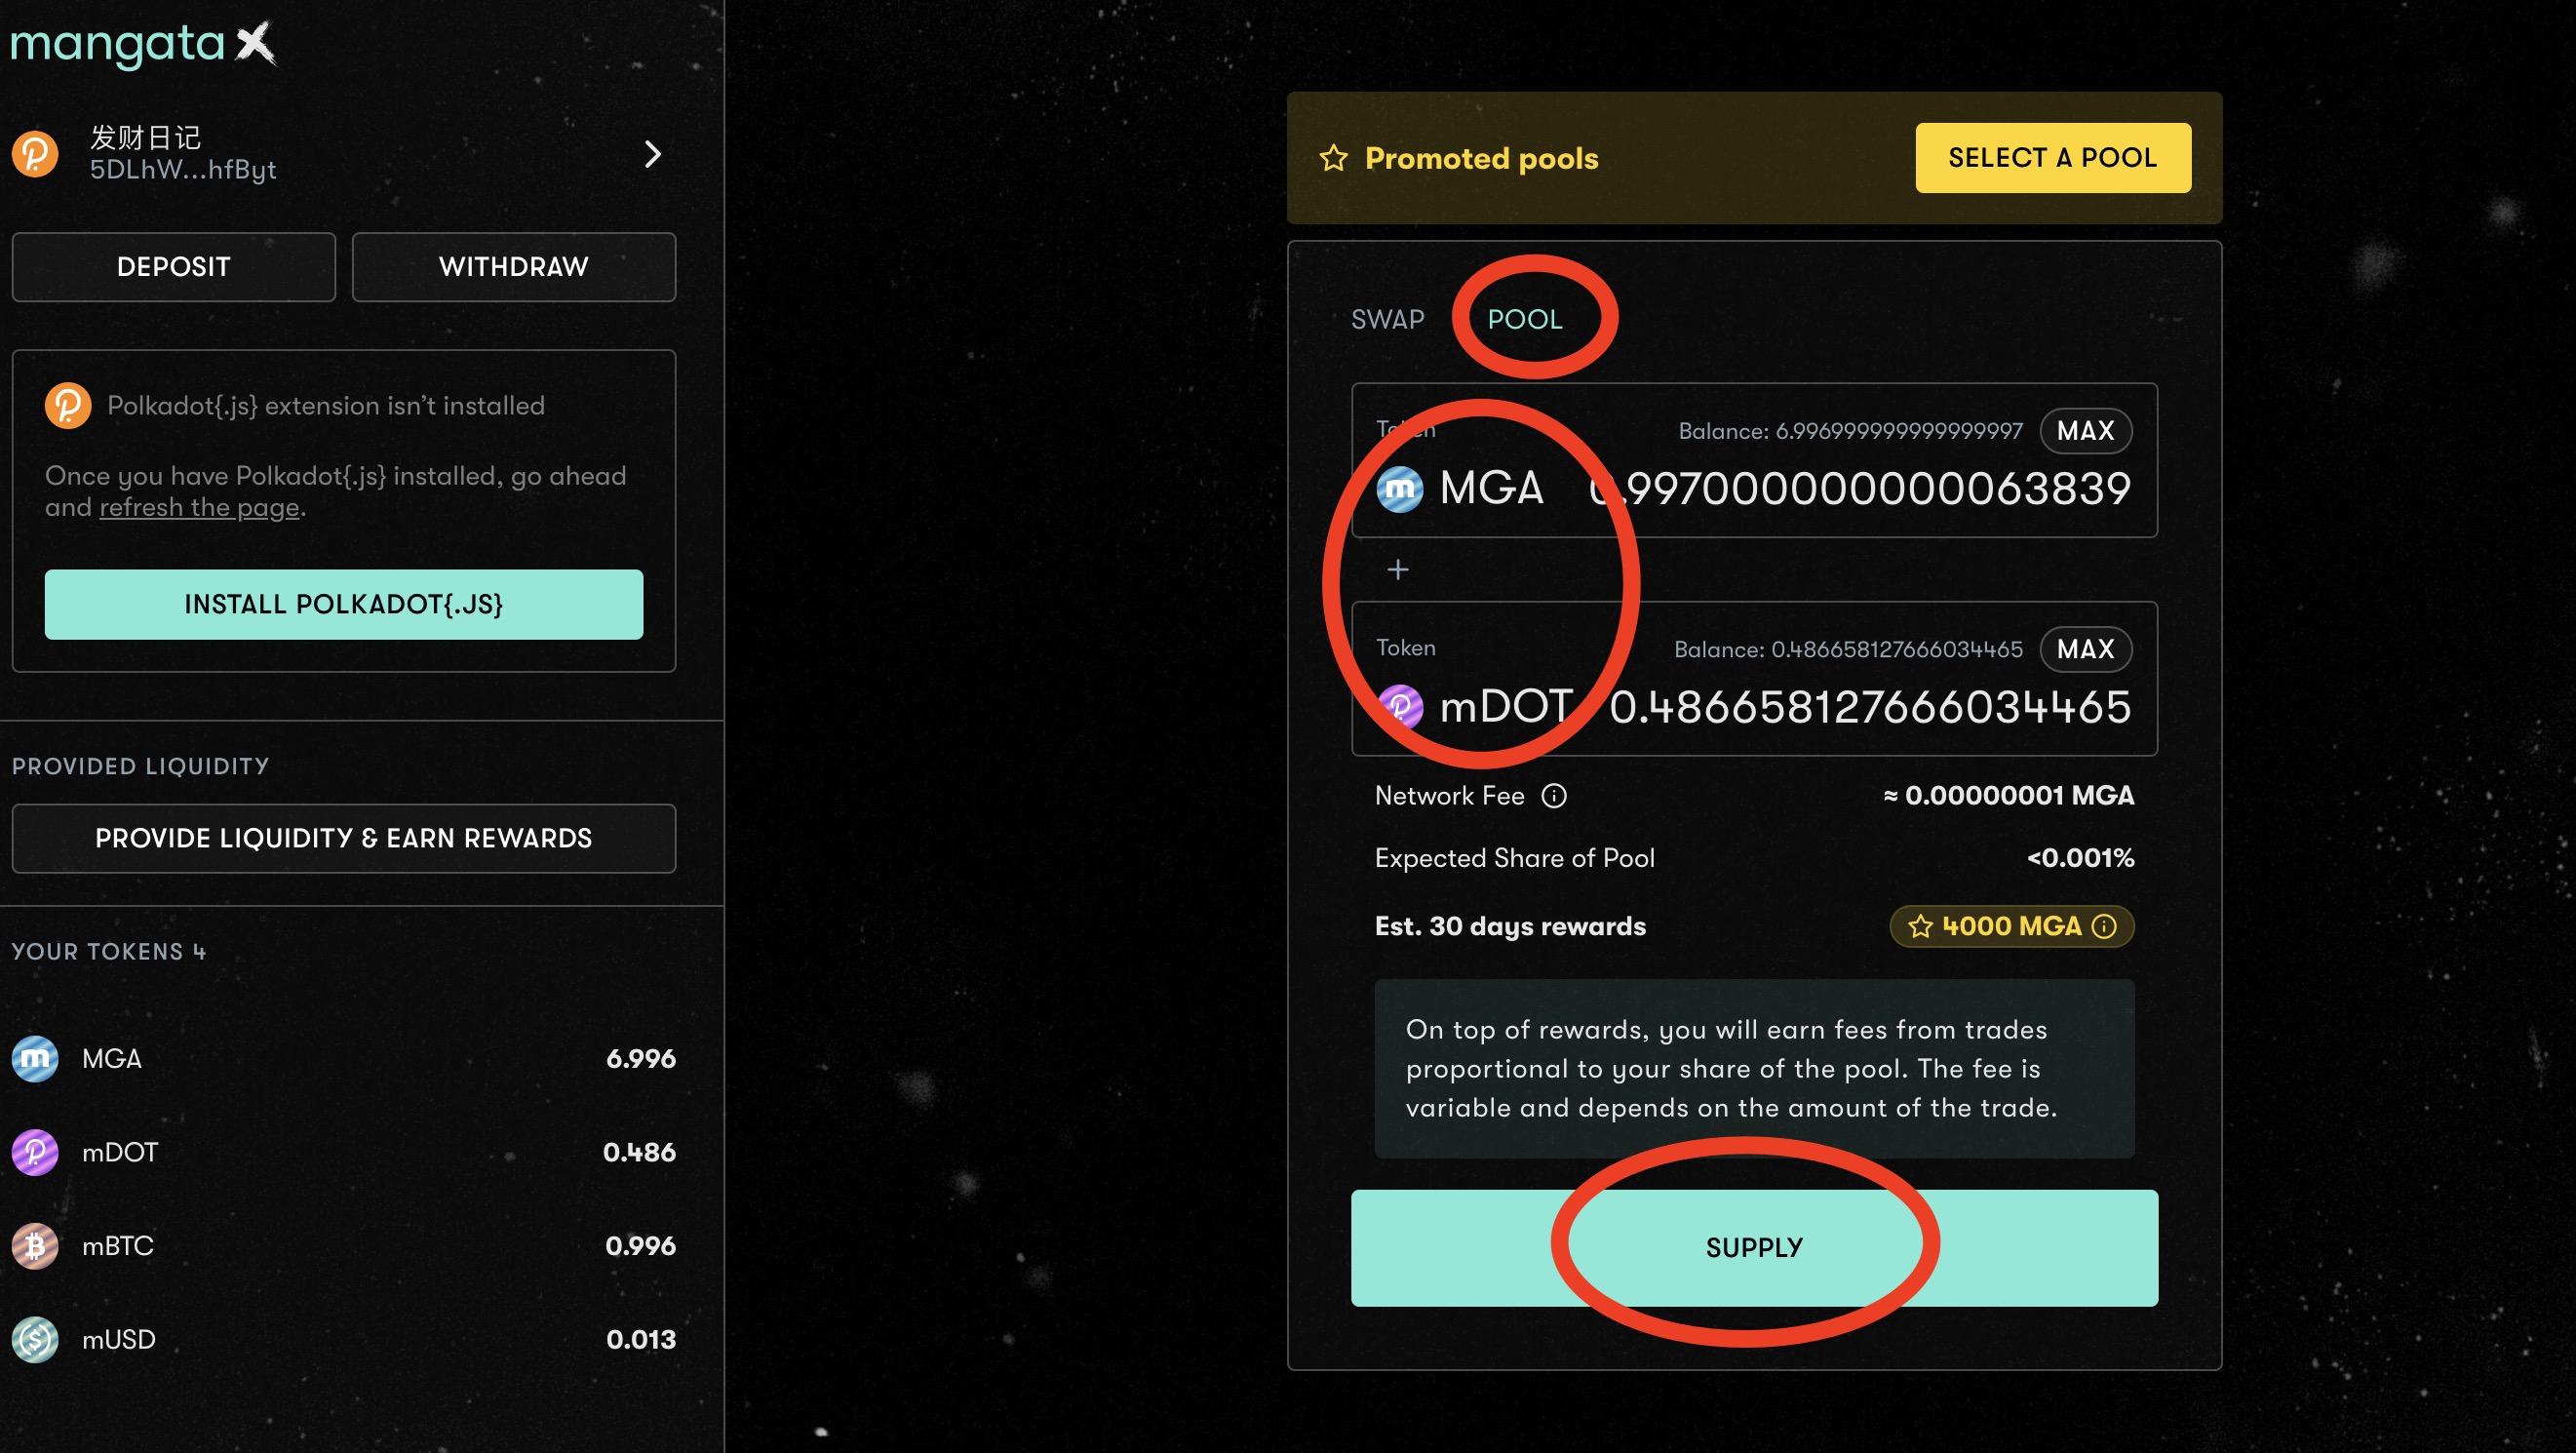The width and height of the screenshot is (2576, 1453).
Task: Switch to the POOL tab
Action: (x=1524, y=320)
